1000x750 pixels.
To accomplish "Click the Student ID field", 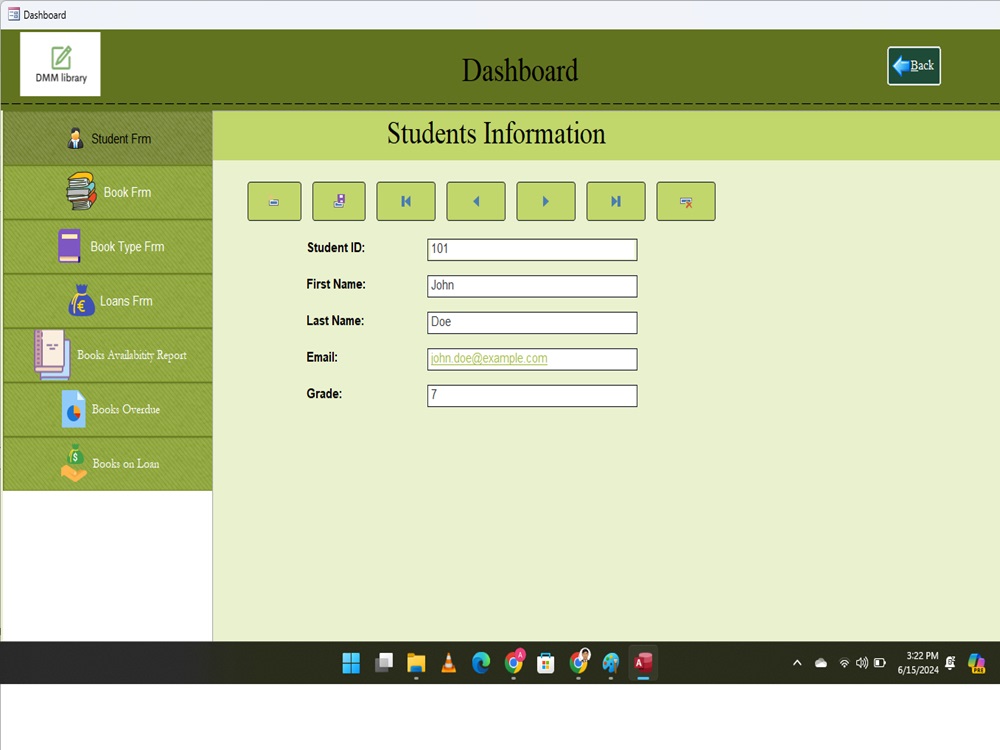I will 532,249.
